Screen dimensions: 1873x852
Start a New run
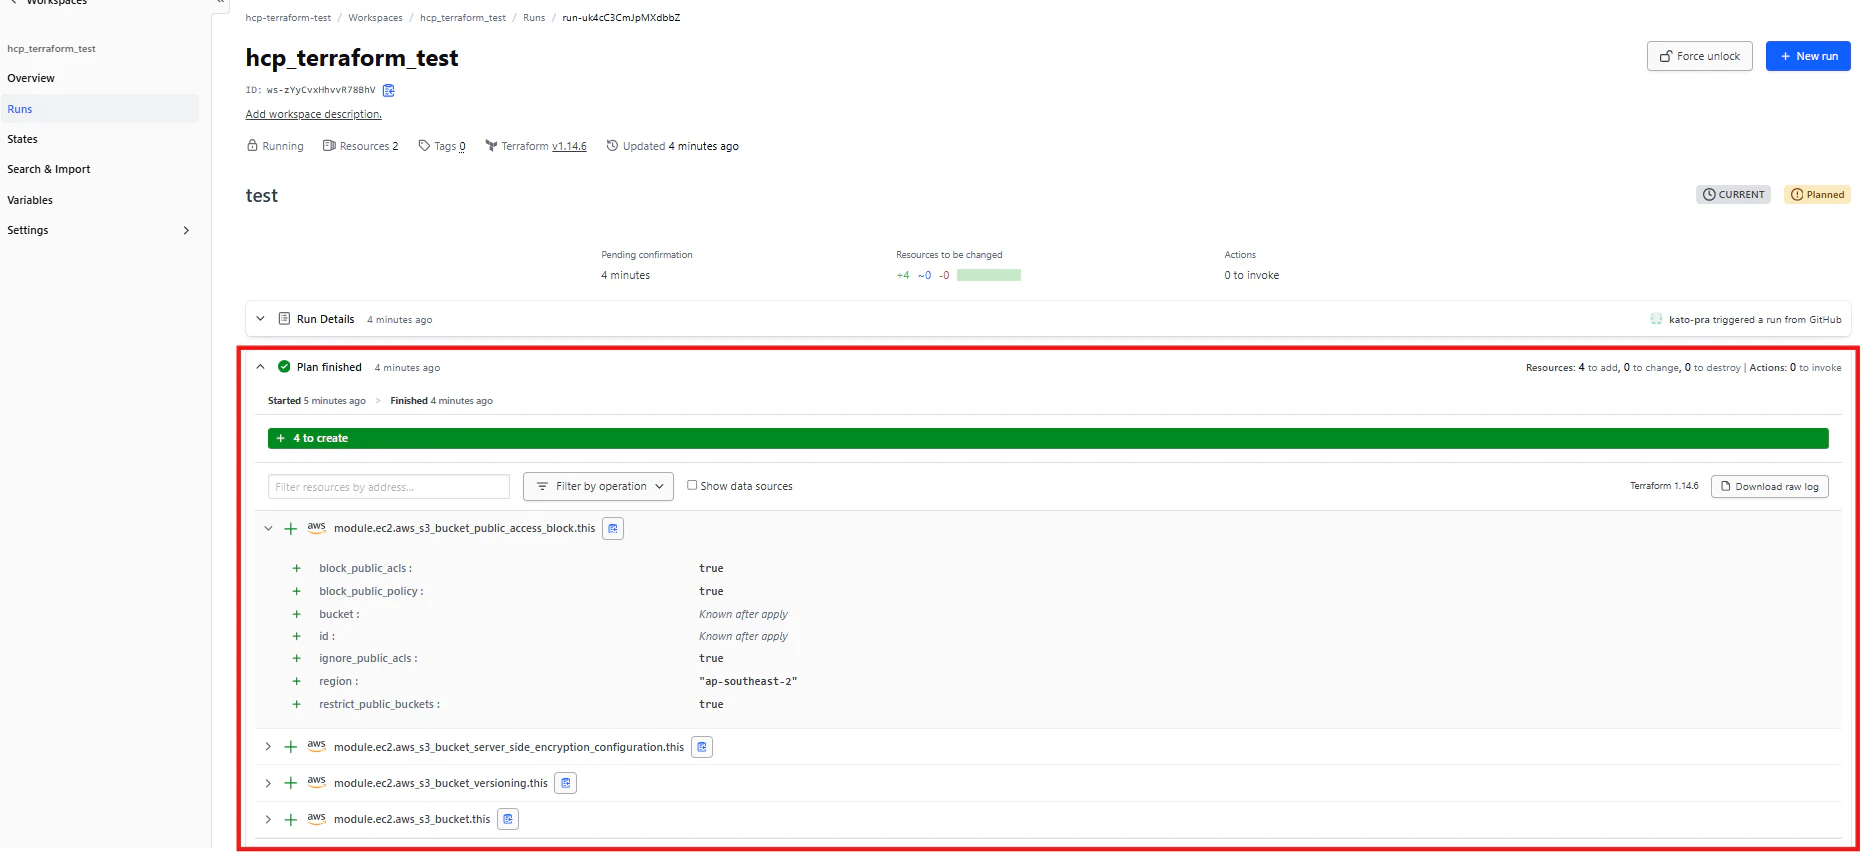point(1808,56)
